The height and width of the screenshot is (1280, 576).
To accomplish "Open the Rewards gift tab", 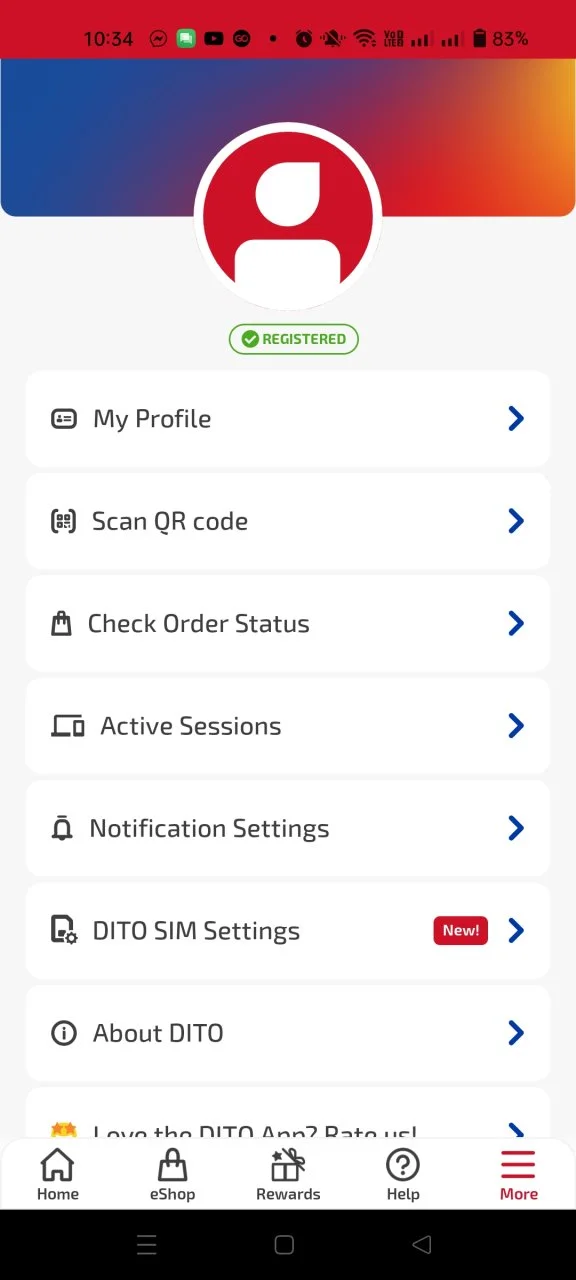I will [288, 1175].
